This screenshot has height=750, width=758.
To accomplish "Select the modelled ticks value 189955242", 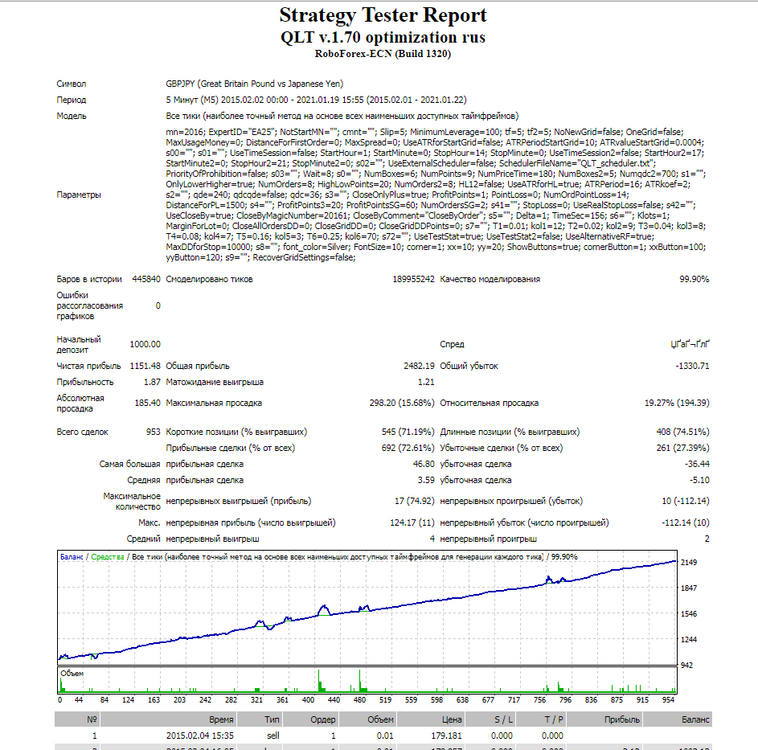I will point(413,279).
